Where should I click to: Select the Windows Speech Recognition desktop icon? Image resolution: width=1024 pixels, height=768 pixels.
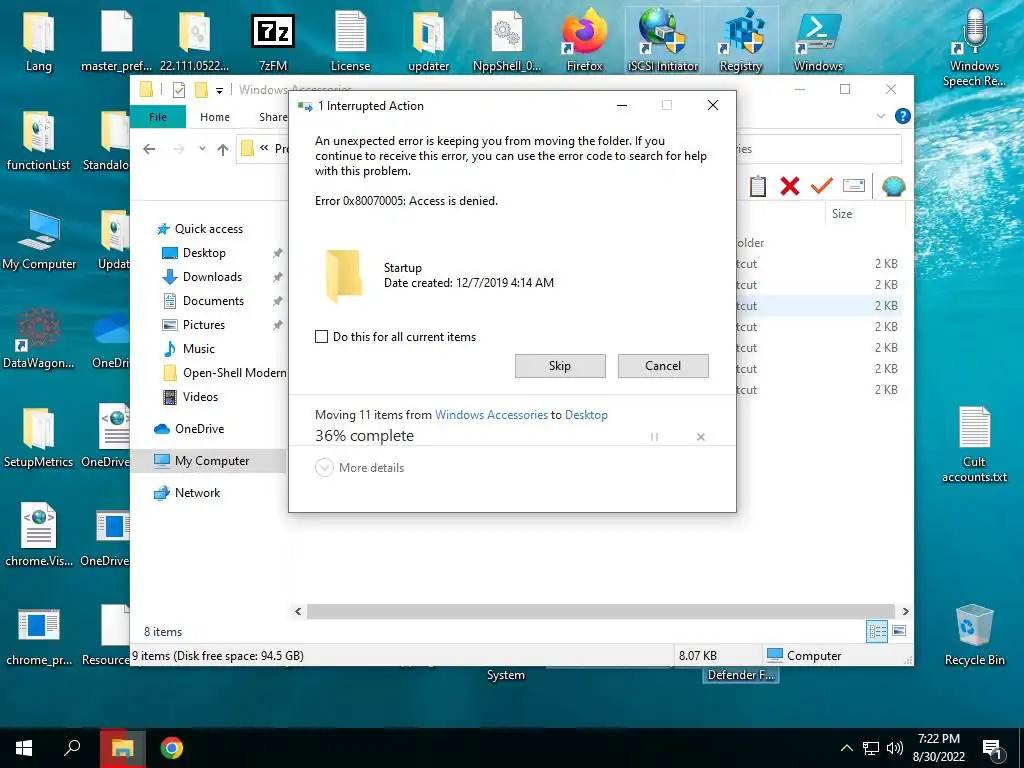[974, 48]
